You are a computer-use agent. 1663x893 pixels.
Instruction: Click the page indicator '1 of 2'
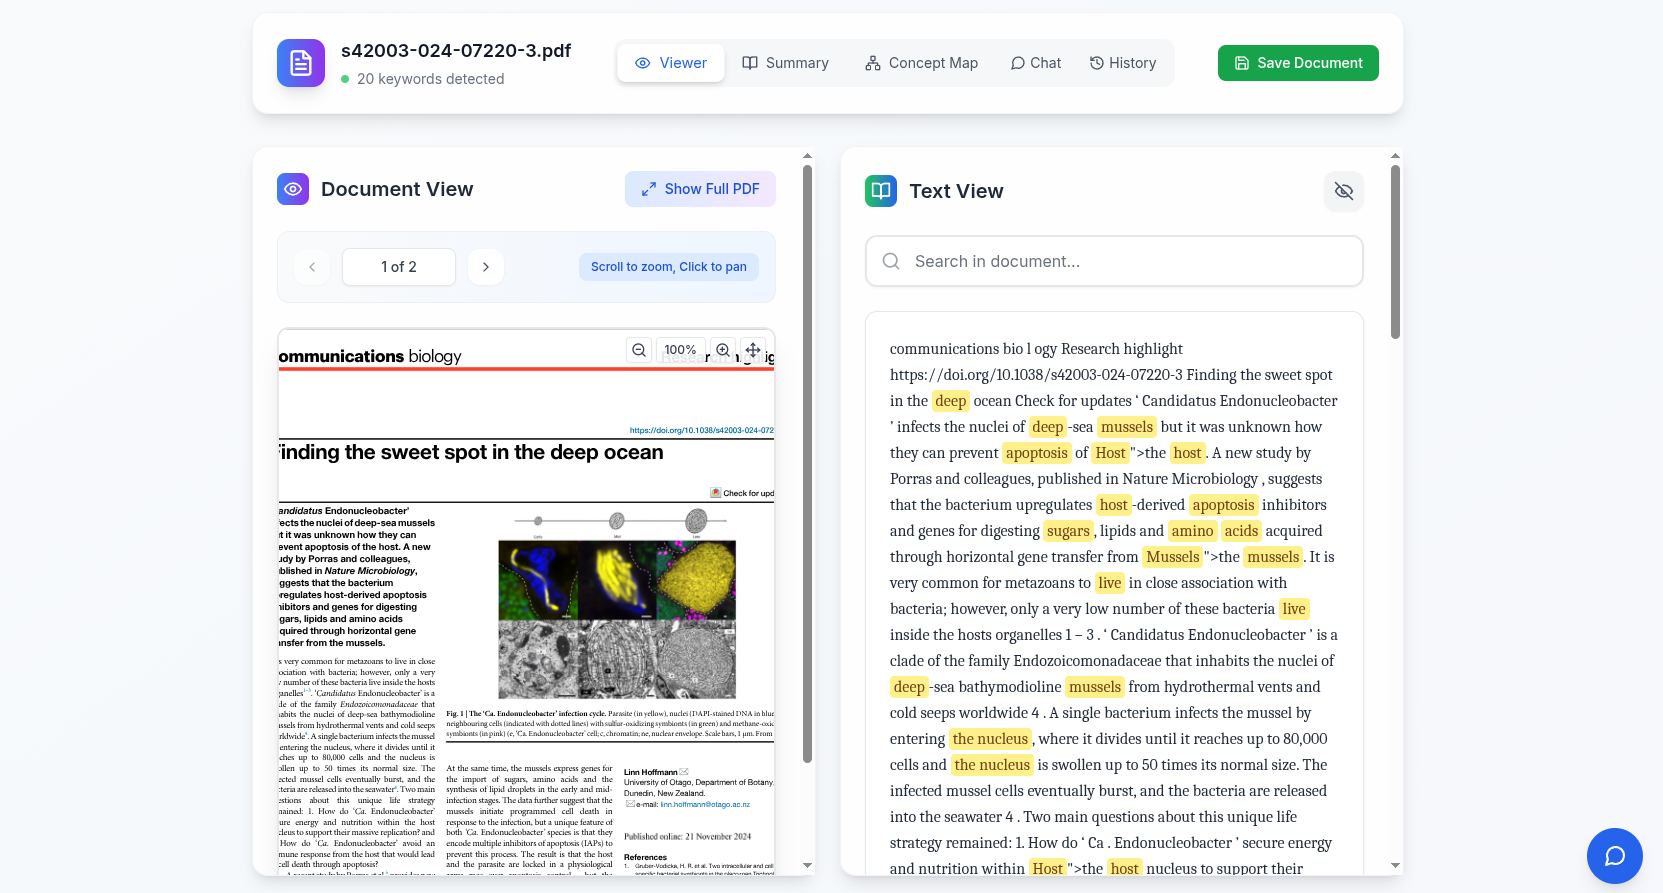pos(399,267)
